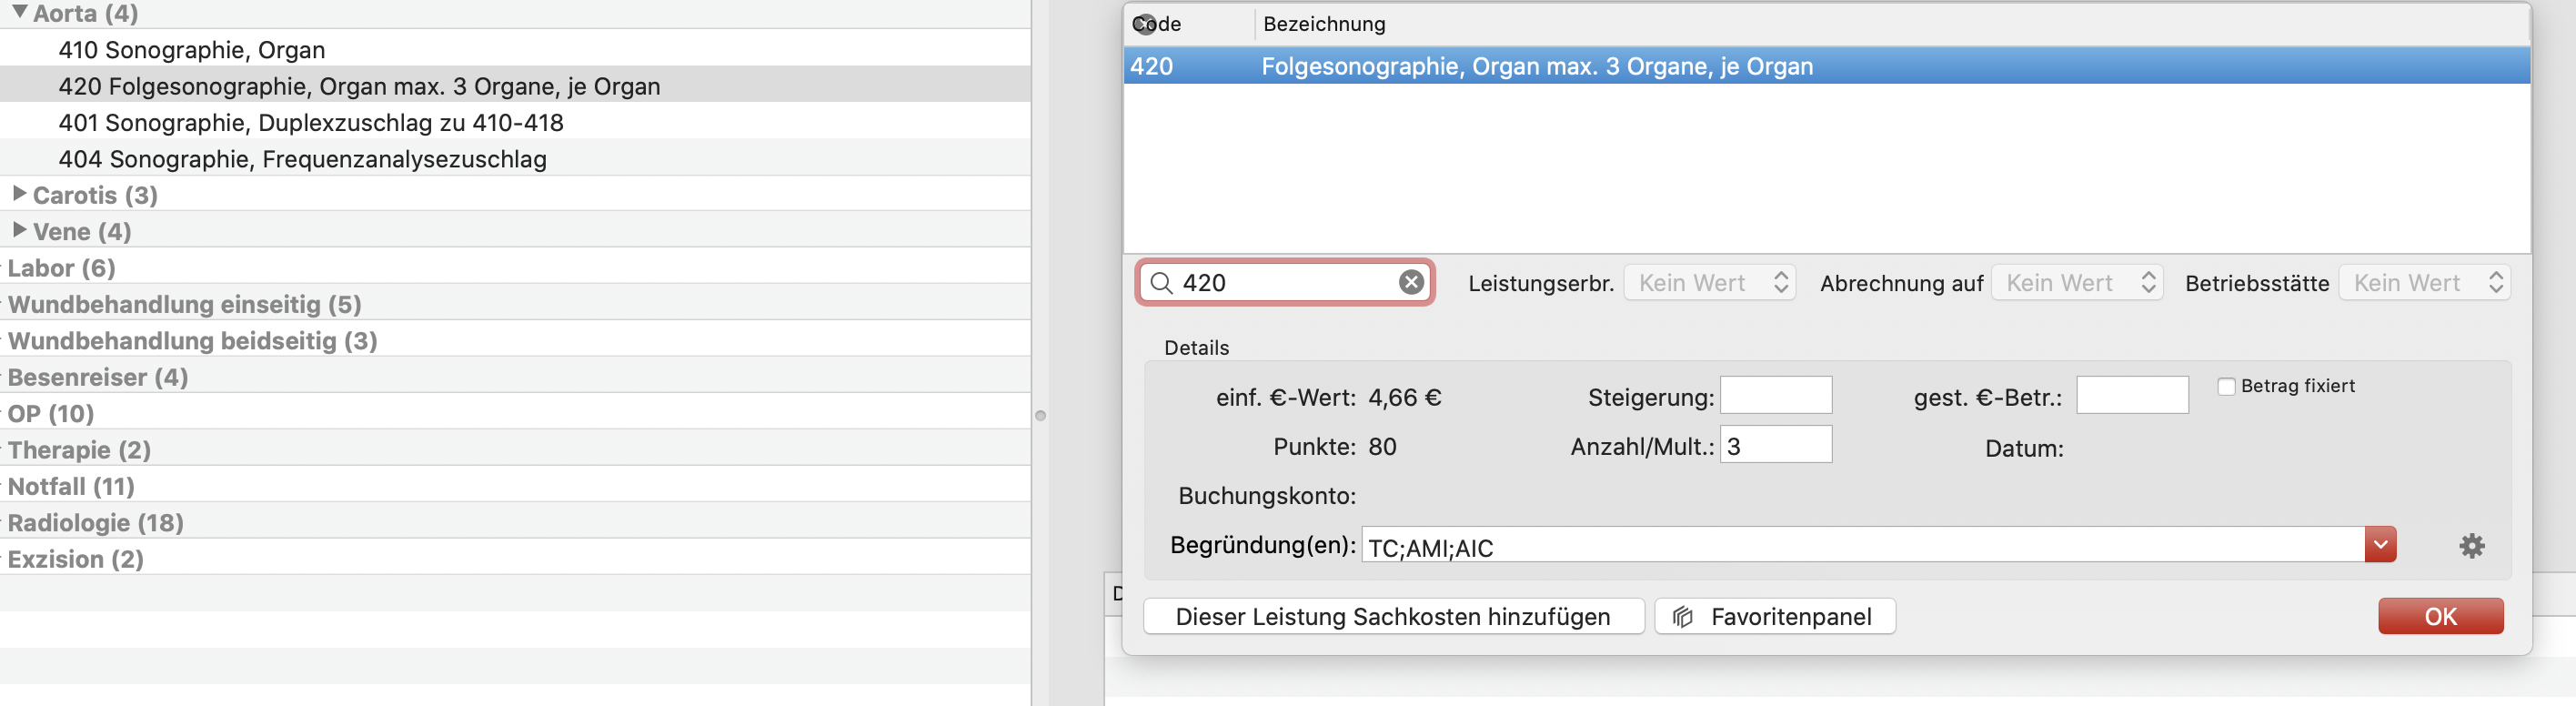
Task: Click the Anzahl/Mult. field
Action: pos(1775,445)
